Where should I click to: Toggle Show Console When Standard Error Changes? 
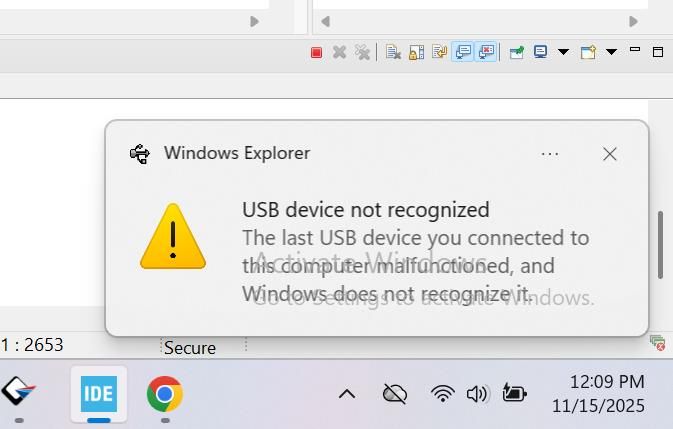486,52
